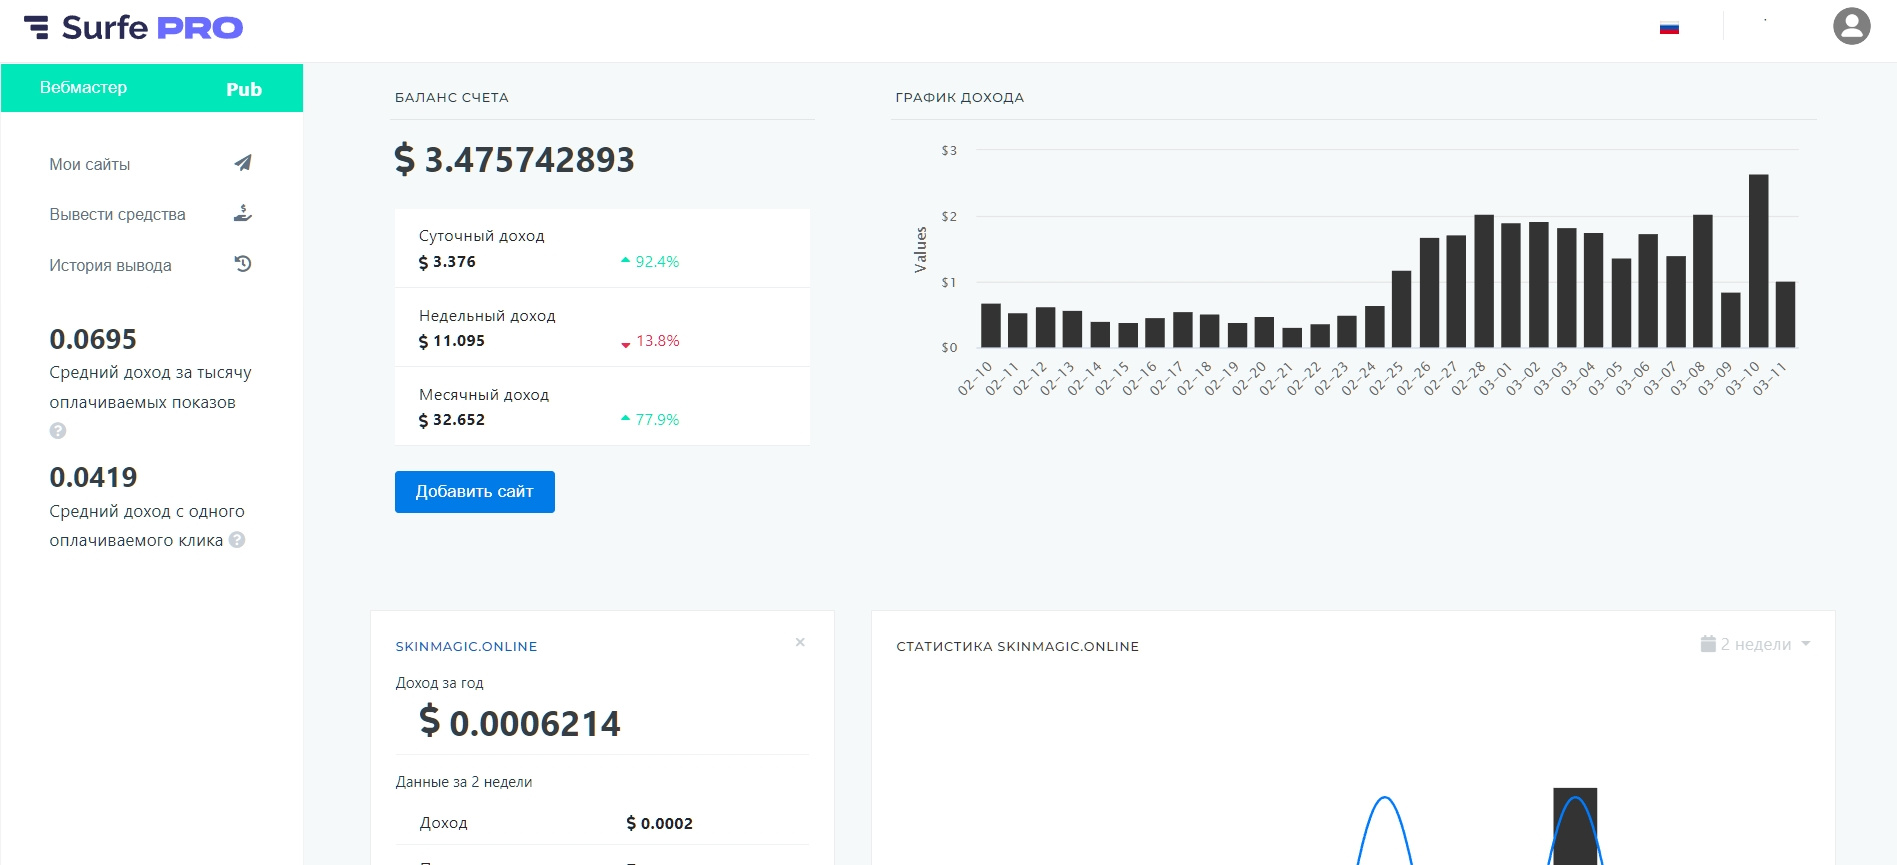Click the weekly income value $ 11.095

(x=452, y=341)
